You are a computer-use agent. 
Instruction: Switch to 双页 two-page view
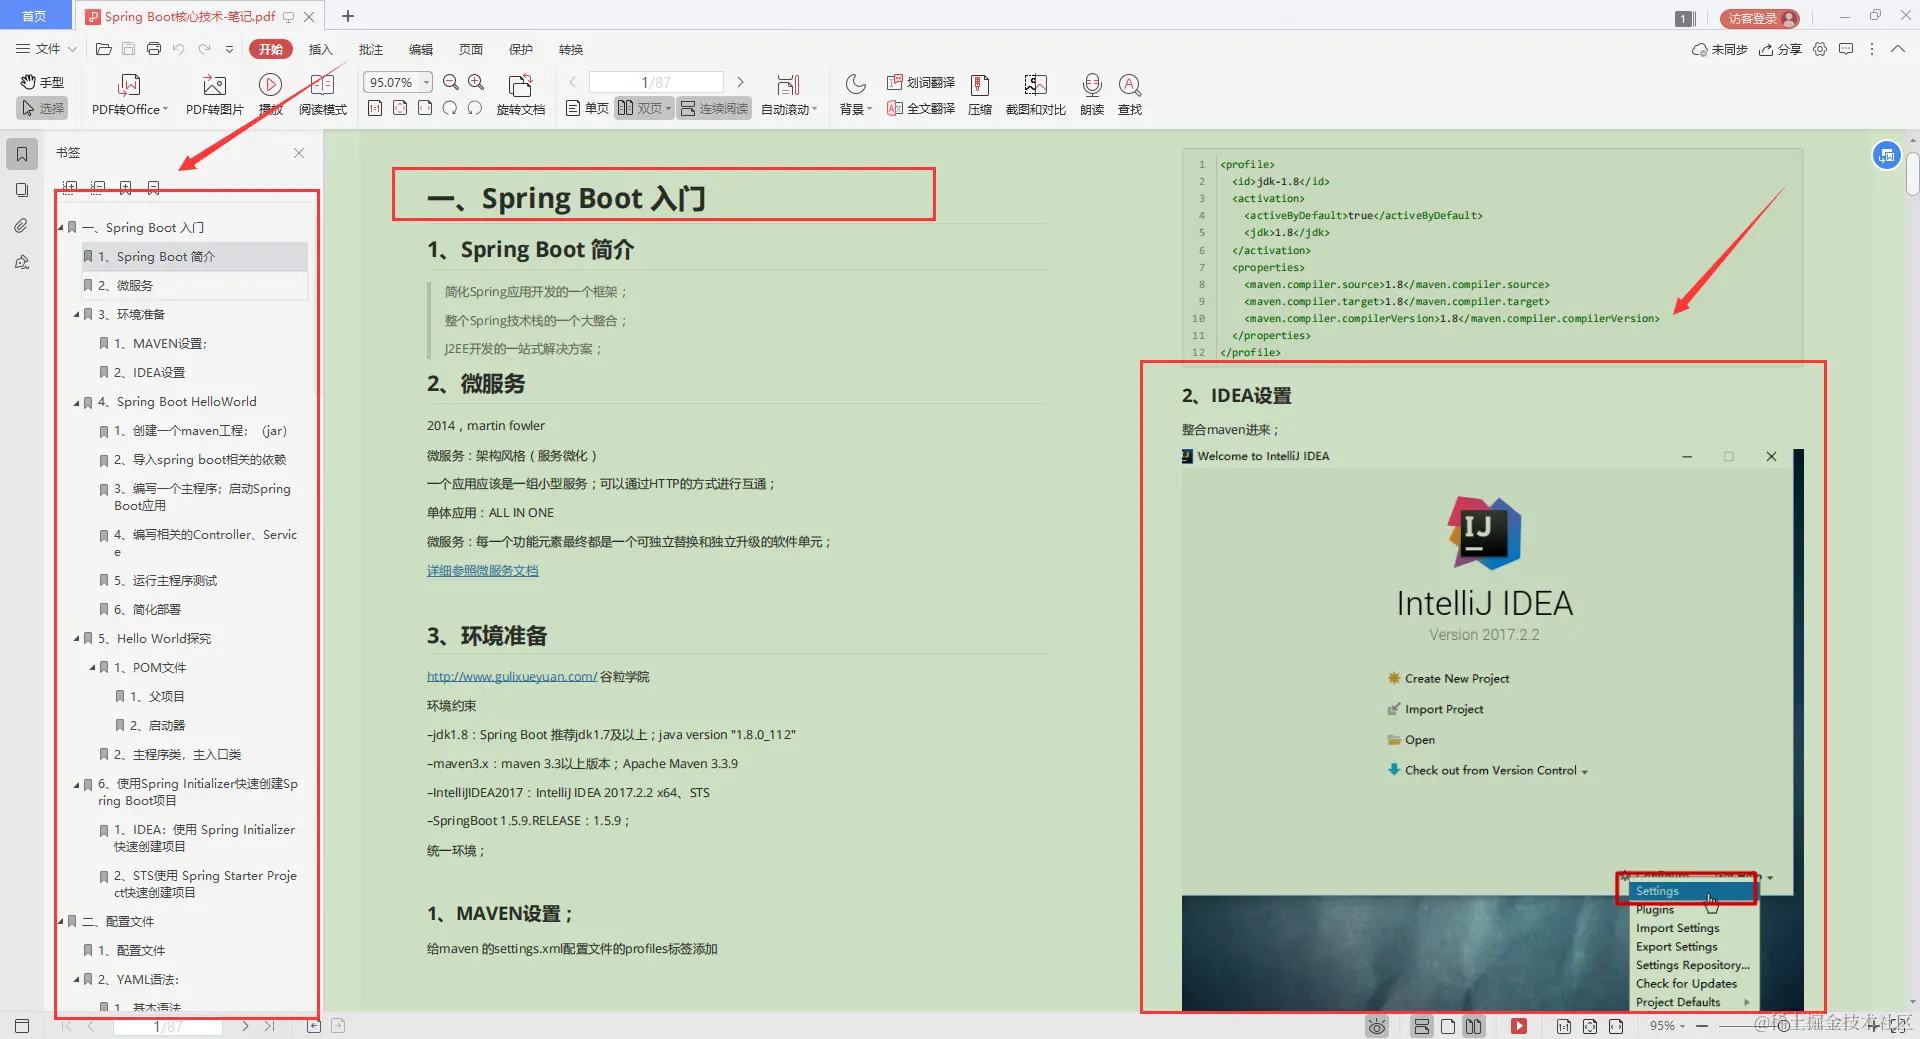point(643,108)
